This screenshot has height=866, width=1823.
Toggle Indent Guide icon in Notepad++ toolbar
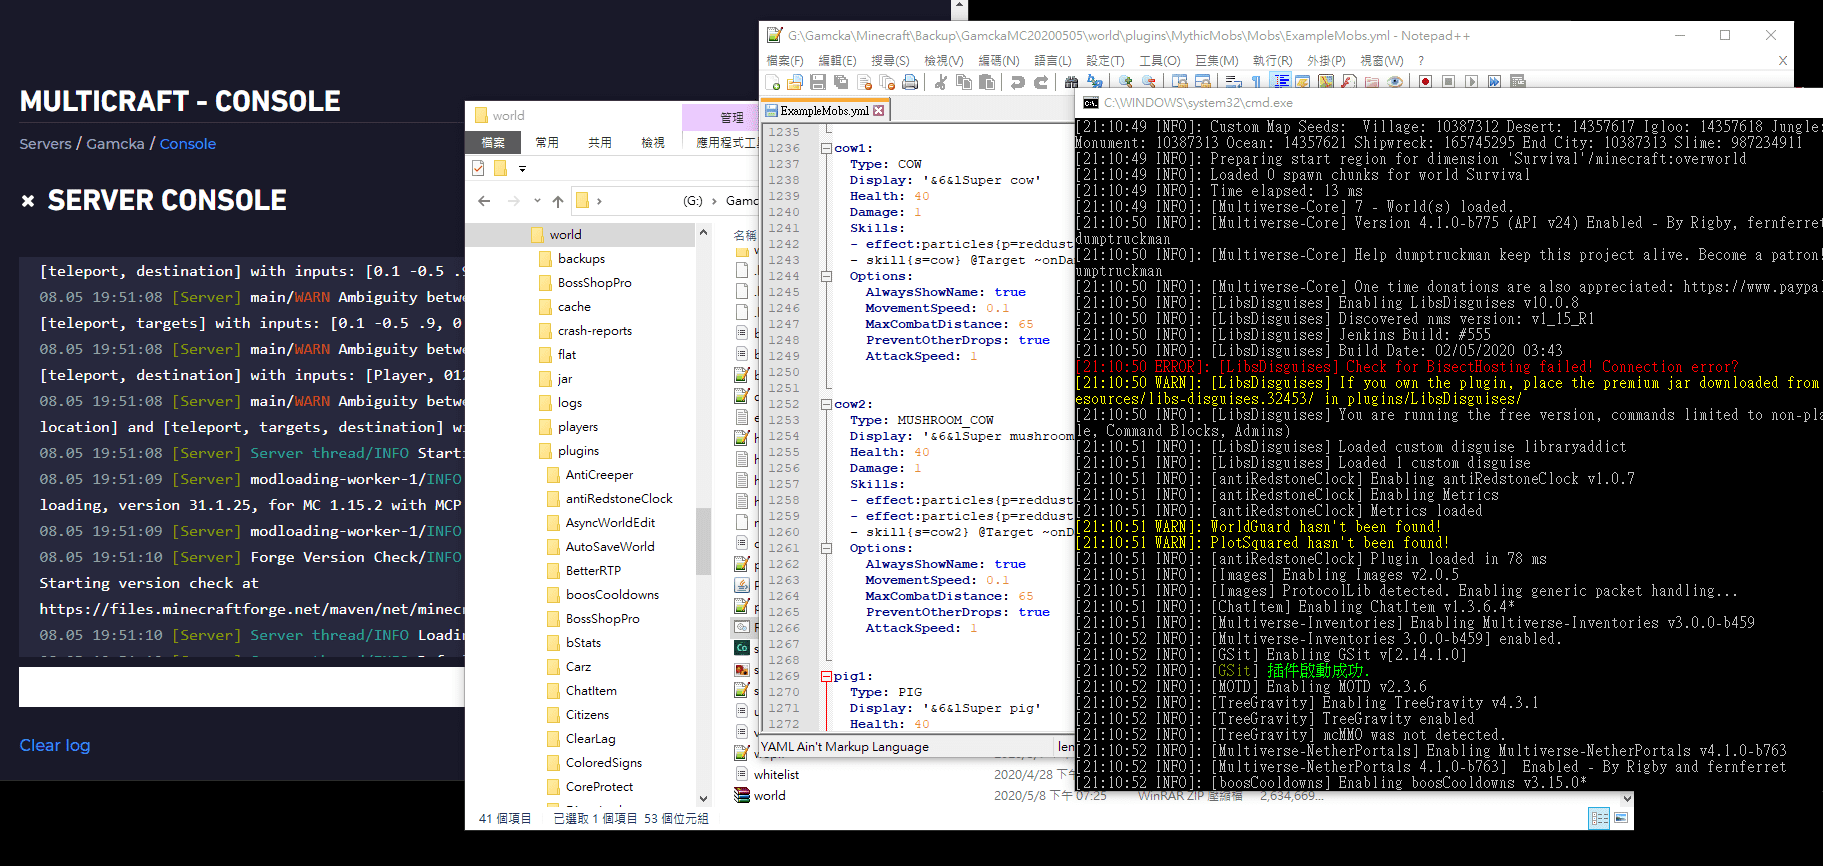(1281, 82)
